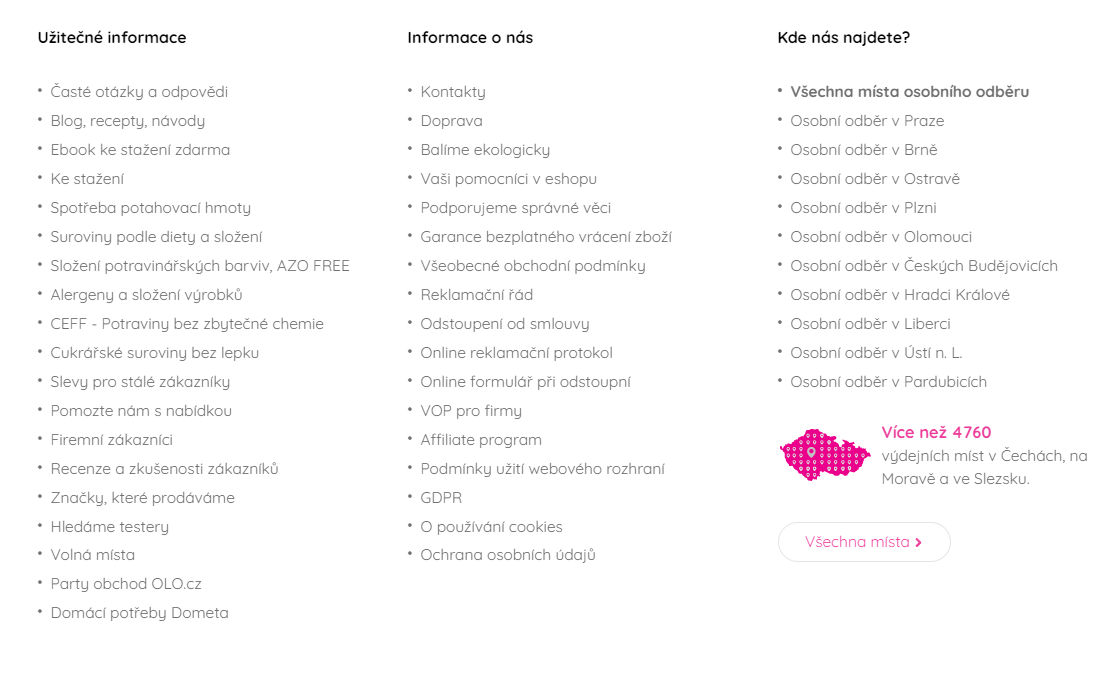Click the arrow in Všechna místa button
This screenshot has height=680, width=1110.
click(x=919, y=543)
